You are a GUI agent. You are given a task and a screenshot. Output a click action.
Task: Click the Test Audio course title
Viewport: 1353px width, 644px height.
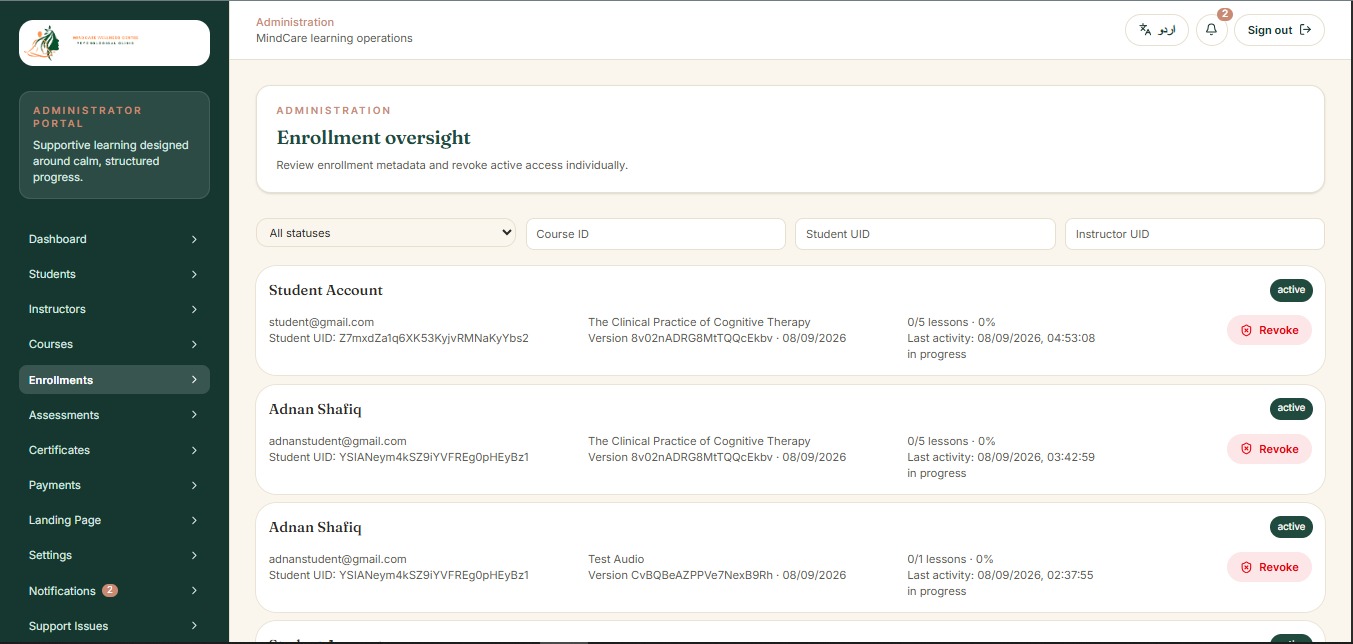(616, 559)
